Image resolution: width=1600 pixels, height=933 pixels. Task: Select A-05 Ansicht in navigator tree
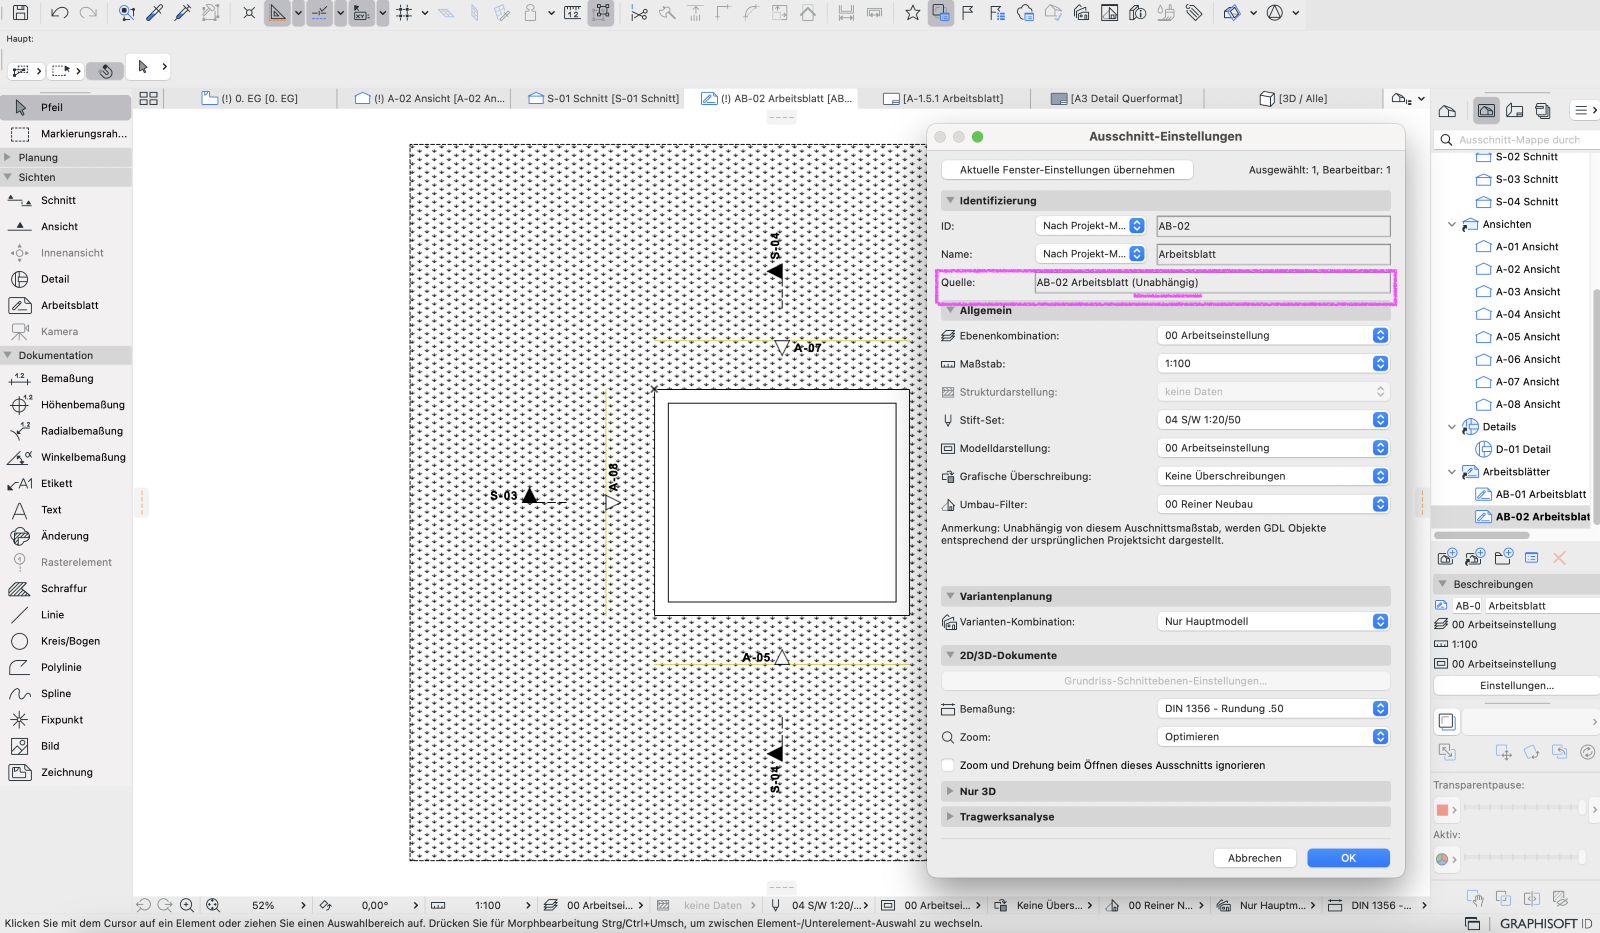coord(1527,337)
